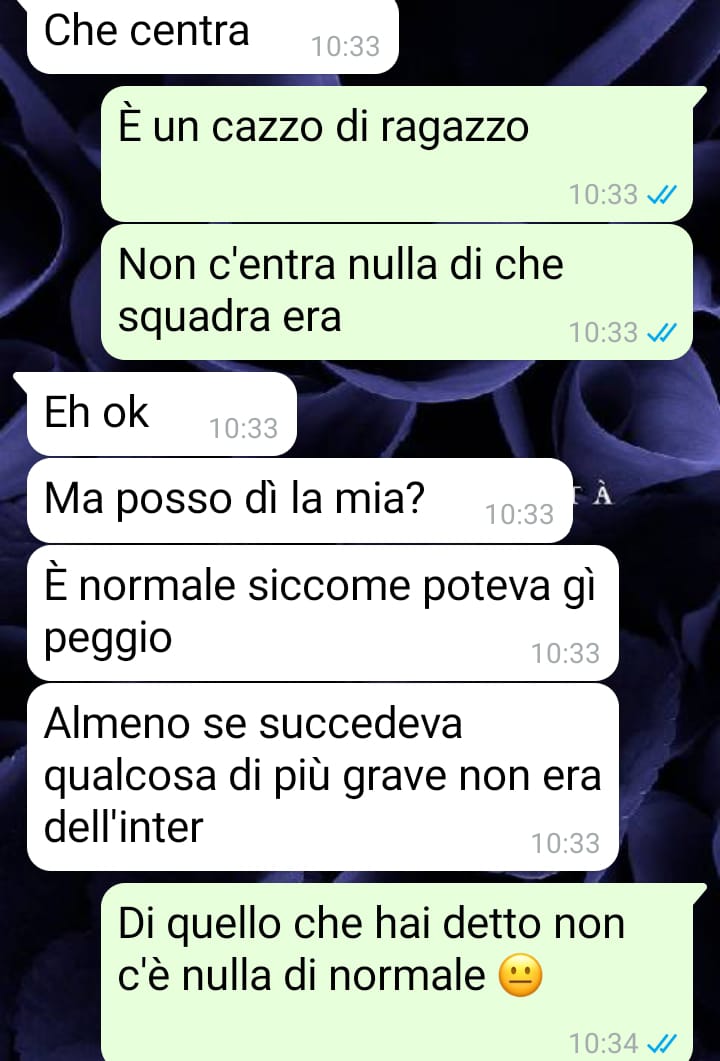This screenshot has height=1061, width=720.
Task: Tap the word "dell'inter" in the message
Action: [123, 827]
